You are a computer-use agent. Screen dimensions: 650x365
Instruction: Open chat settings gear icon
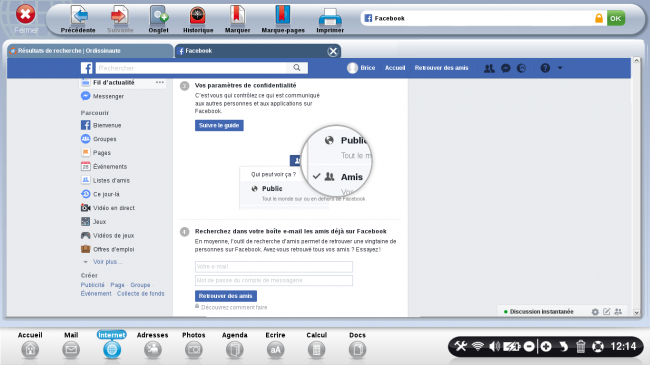coord(595,311)
